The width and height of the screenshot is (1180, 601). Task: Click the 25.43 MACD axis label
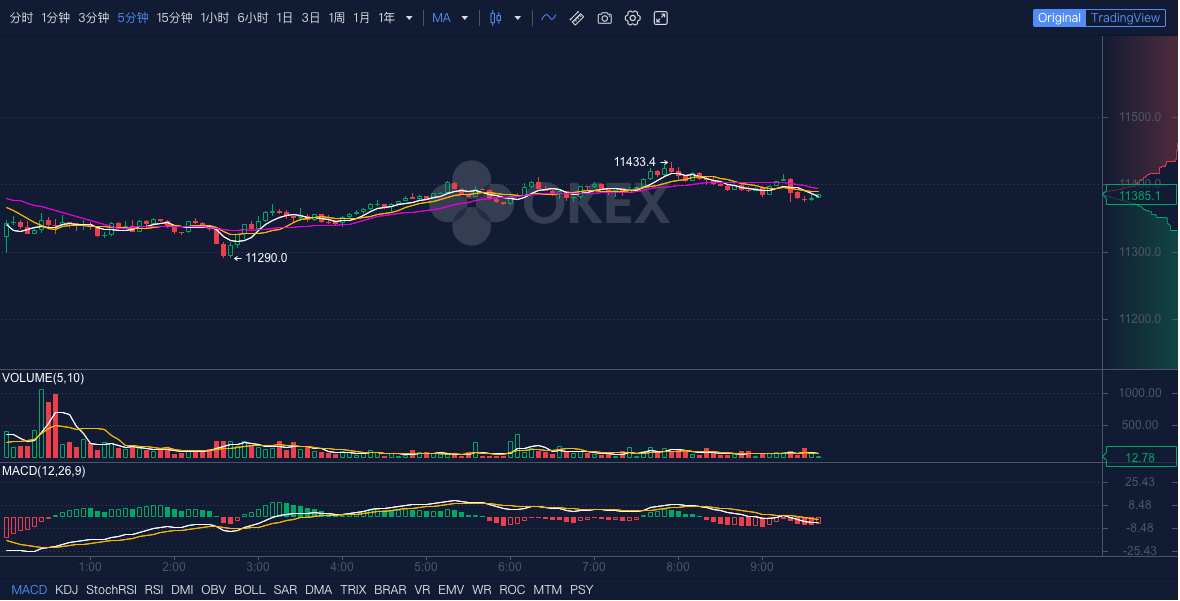point(1140,482)
